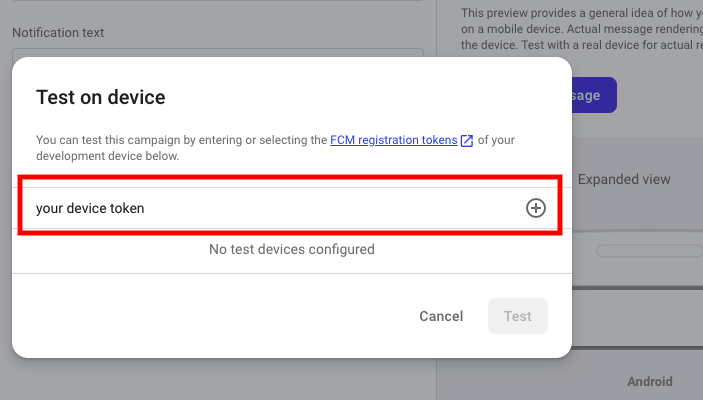Focus the device token input field
703x400 pixels.
click(x=270, y=208)
